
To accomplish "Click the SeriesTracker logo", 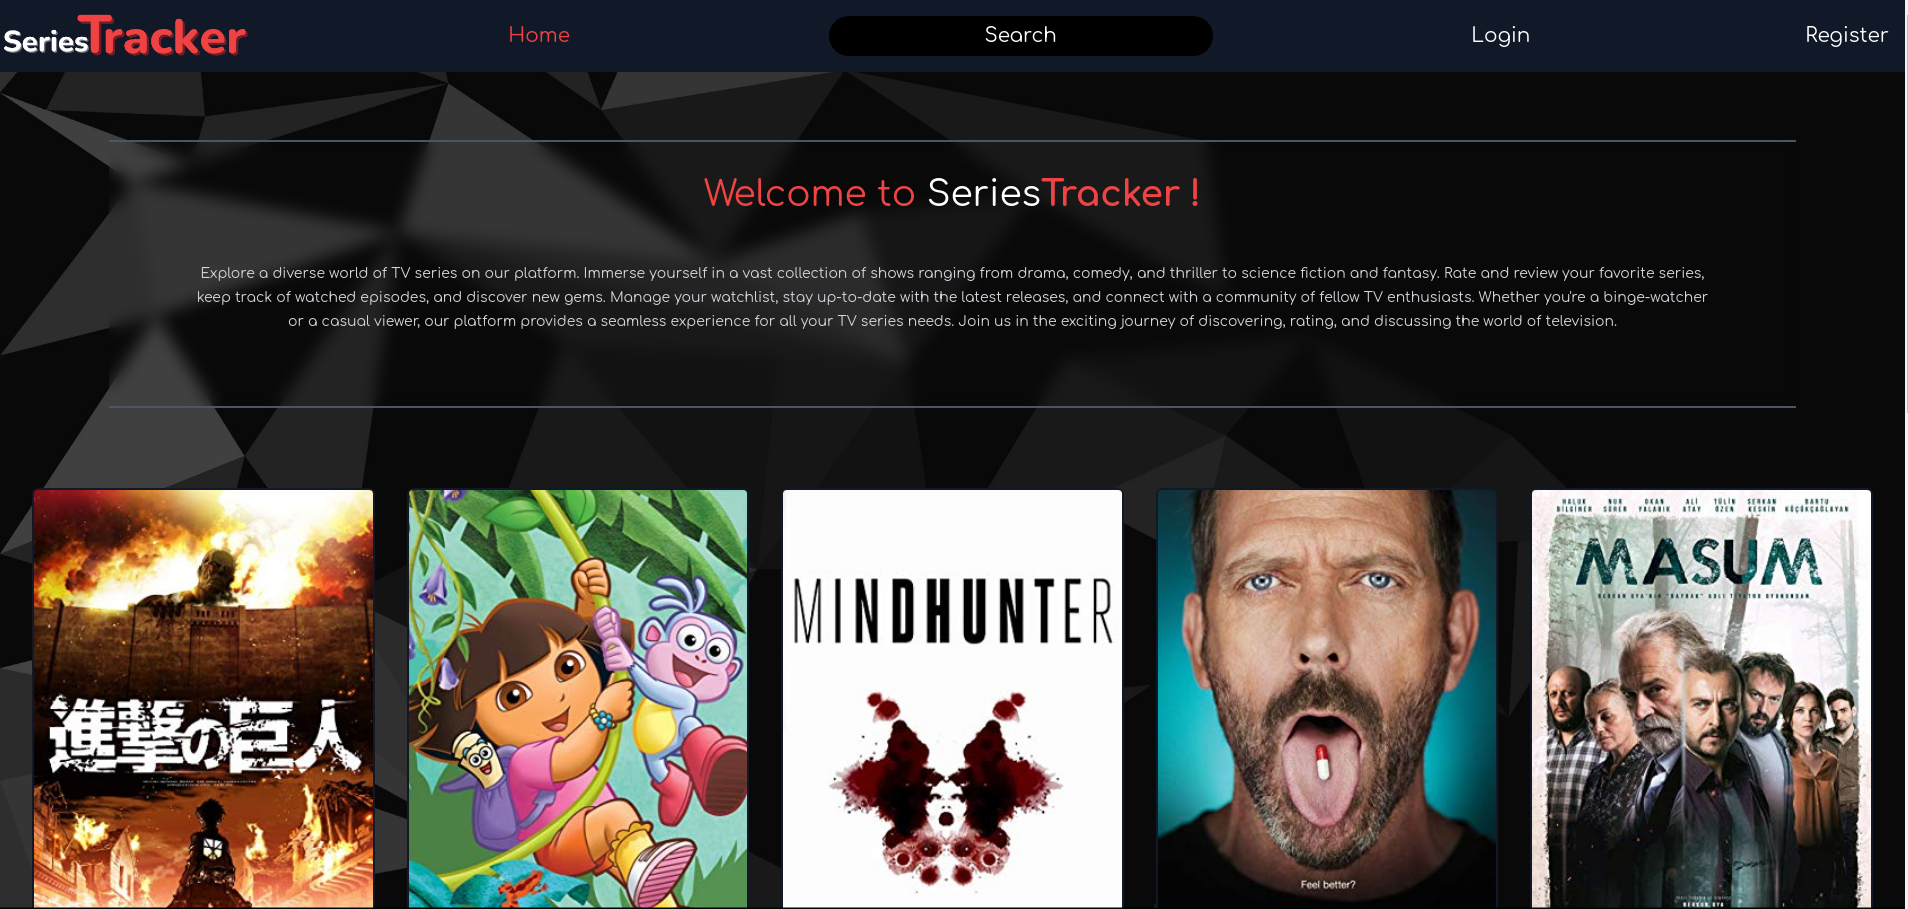I will tap(125, 36).
